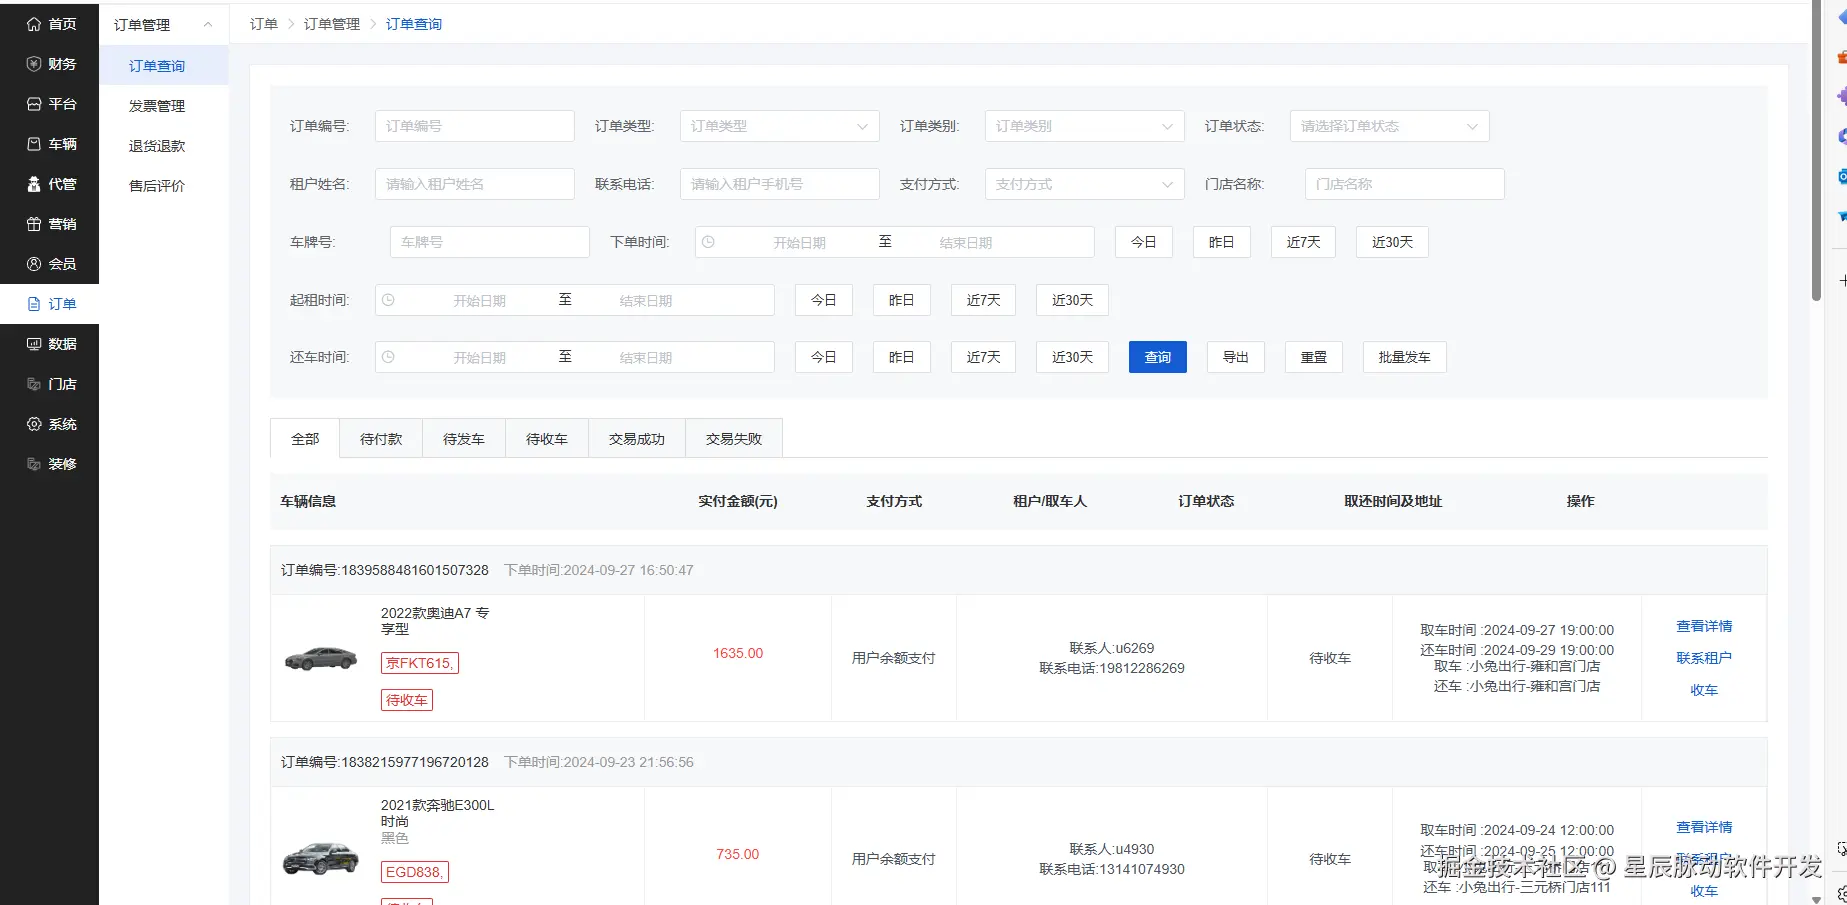The image size is (1847, 905).
Task: Click the 数据 data sidebar icon
Action: tap(34, 344)
